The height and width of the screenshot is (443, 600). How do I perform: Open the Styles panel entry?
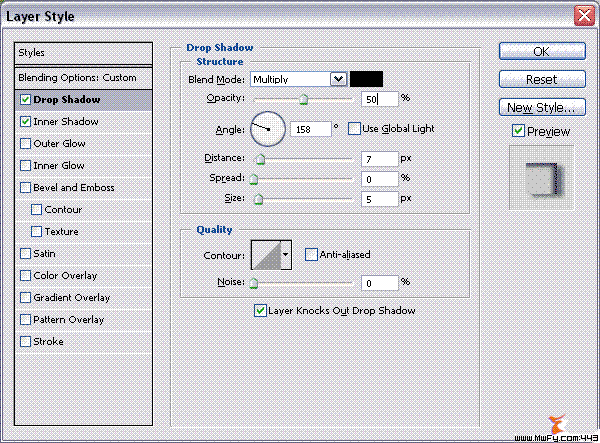[83, 53]
